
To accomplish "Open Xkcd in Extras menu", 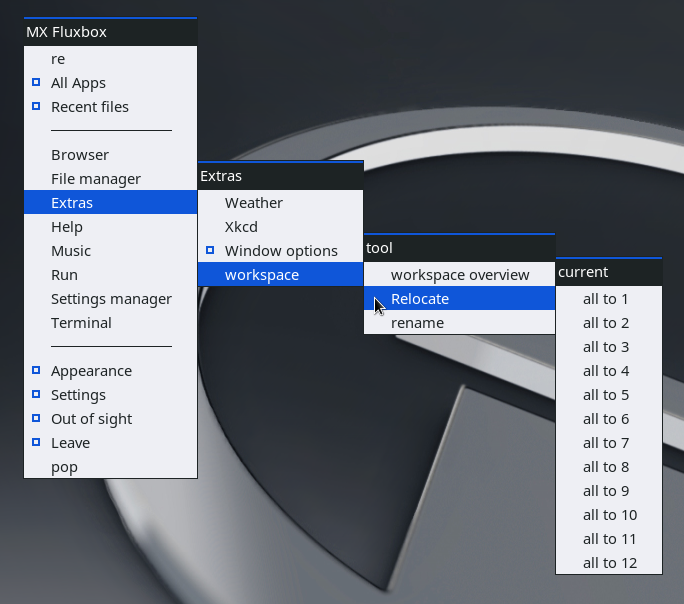I will 280,226.
